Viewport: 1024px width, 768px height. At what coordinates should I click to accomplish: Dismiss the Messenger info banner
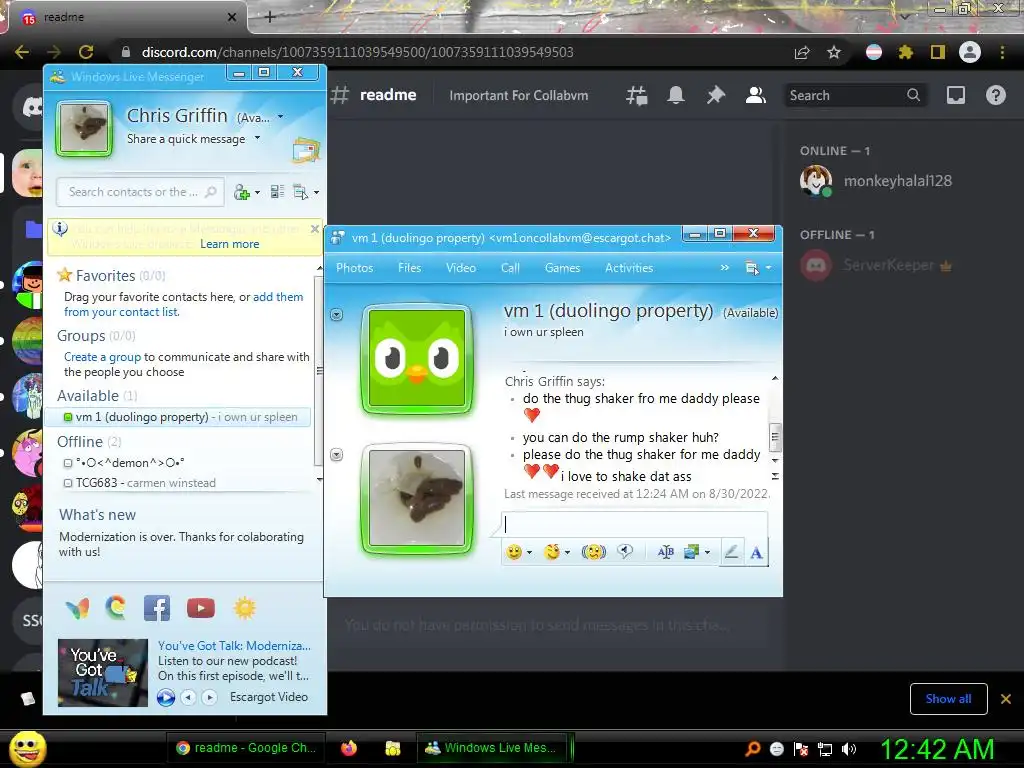click(315, 229)
